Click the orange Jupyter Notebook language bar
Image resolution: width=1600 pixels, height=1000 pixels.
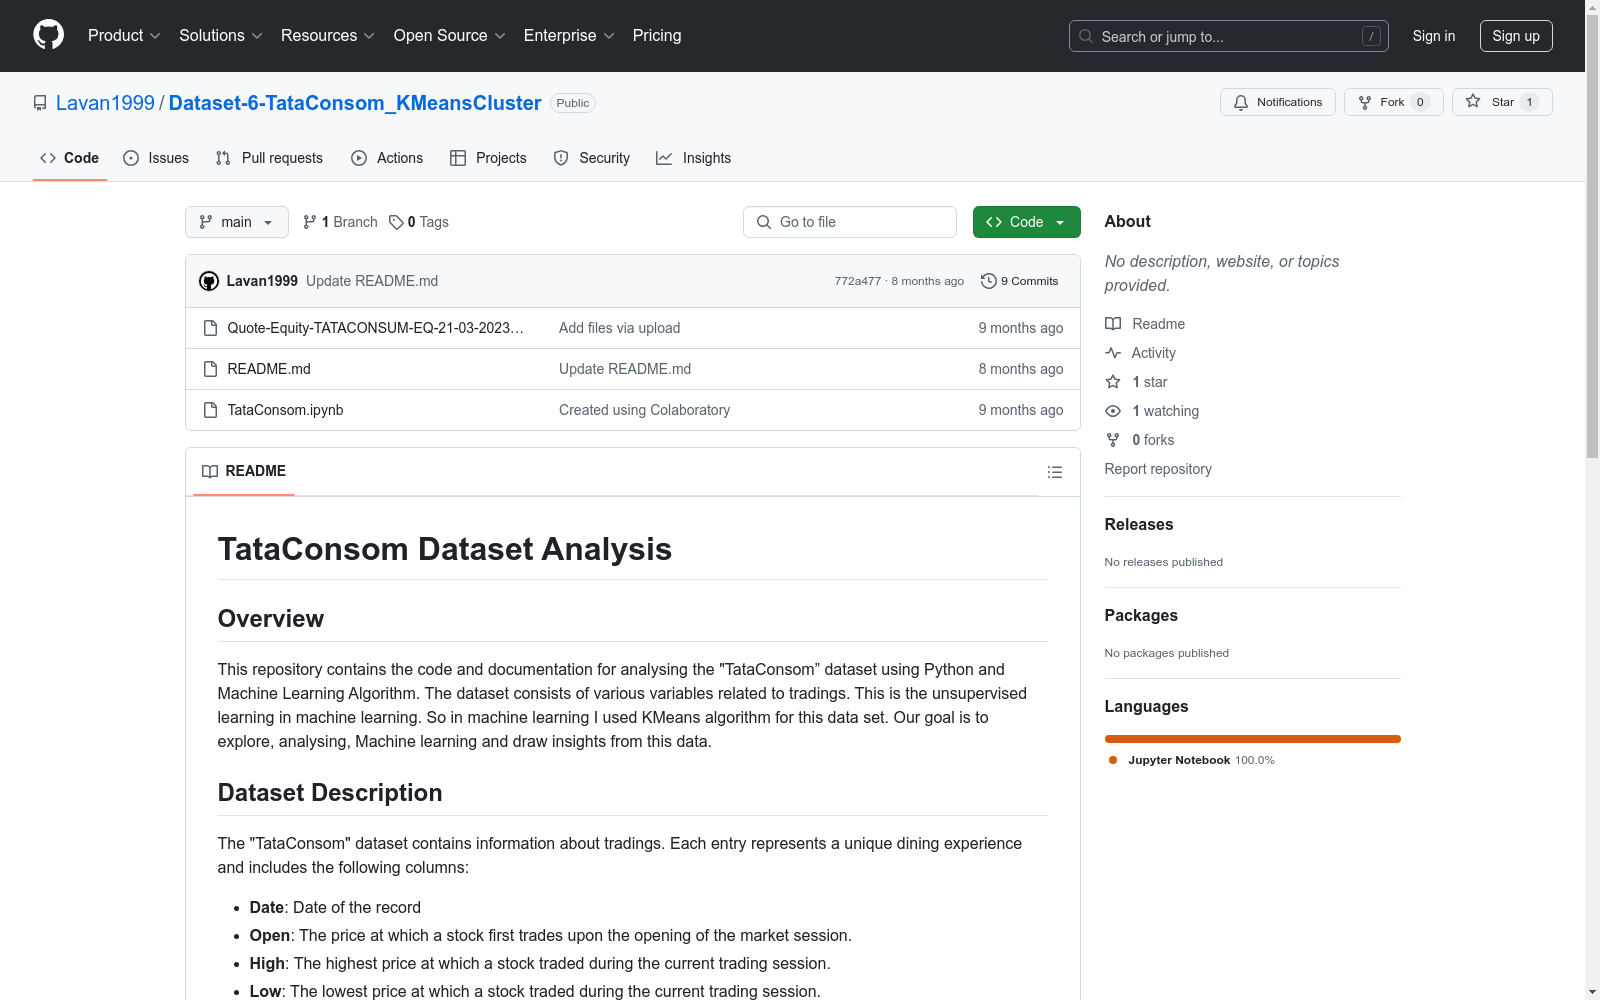pos(1253,739)
